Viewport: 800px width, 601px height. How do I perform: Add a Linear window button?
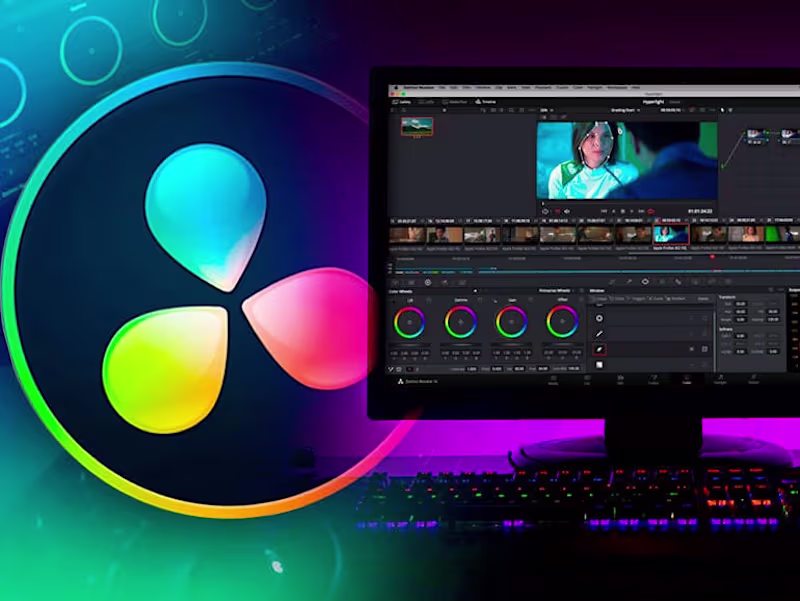(x=599, y=298)
